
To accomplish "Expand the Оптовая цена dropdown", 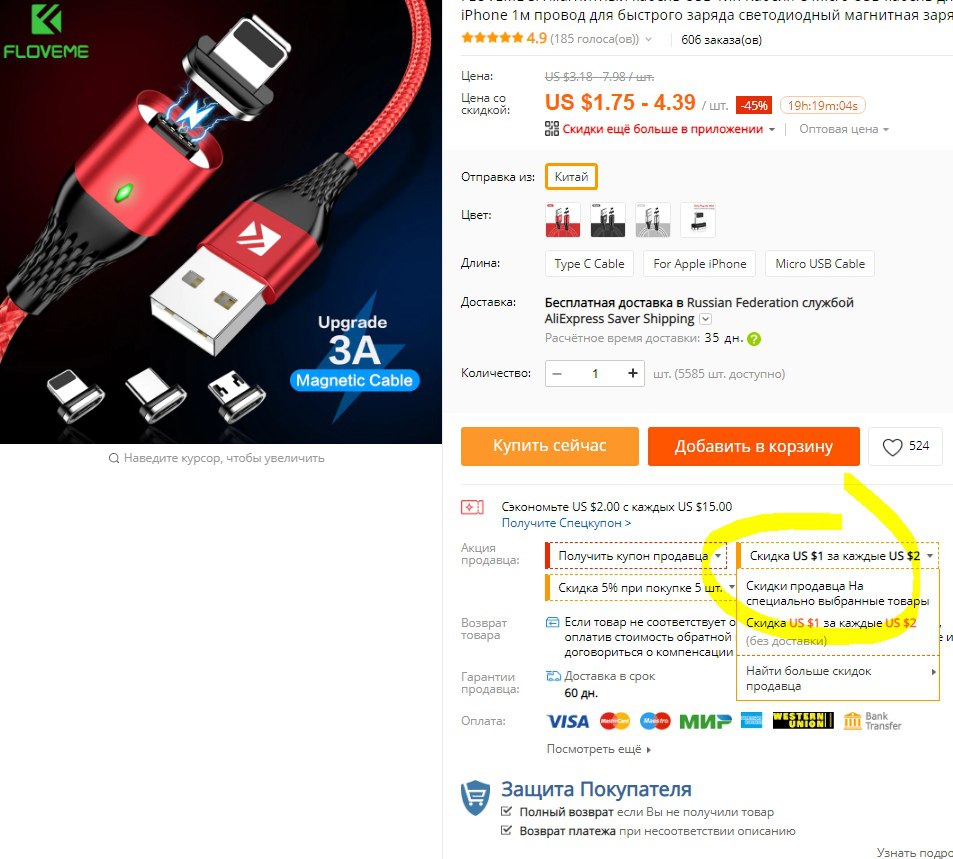I will point(844,129).
